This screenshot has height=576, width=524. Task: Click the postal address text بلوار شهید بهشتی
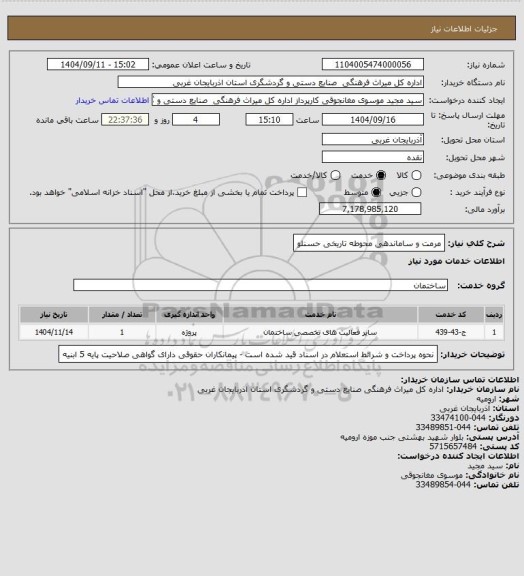click(403, 437)
